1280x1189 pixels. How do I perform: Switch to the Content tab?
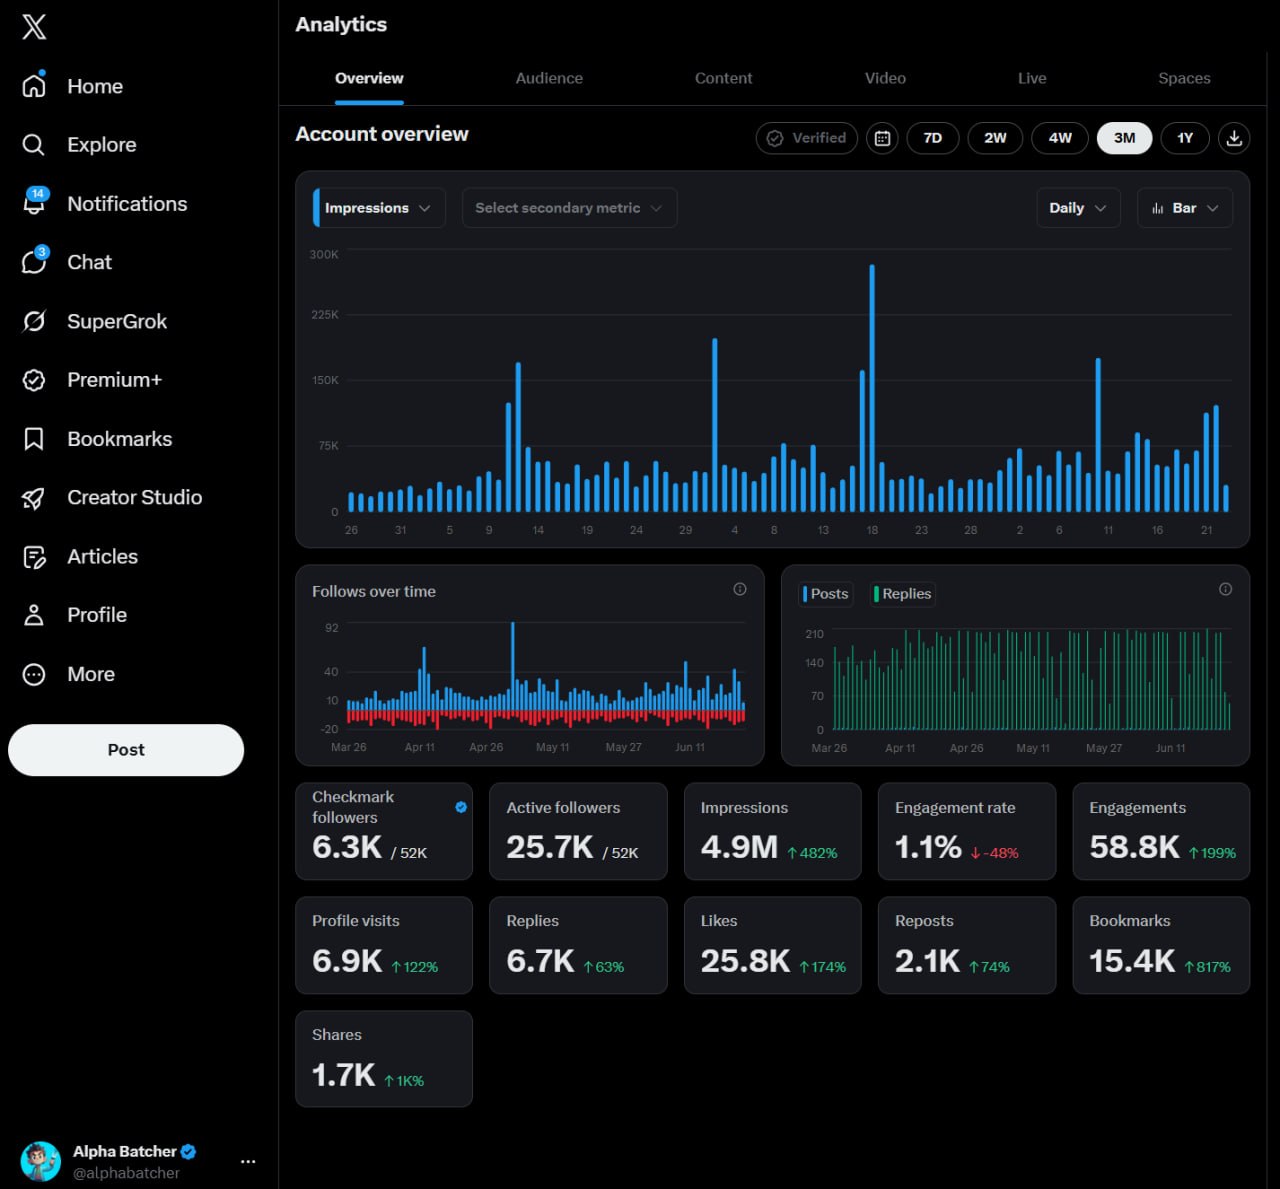pos(723,78)
